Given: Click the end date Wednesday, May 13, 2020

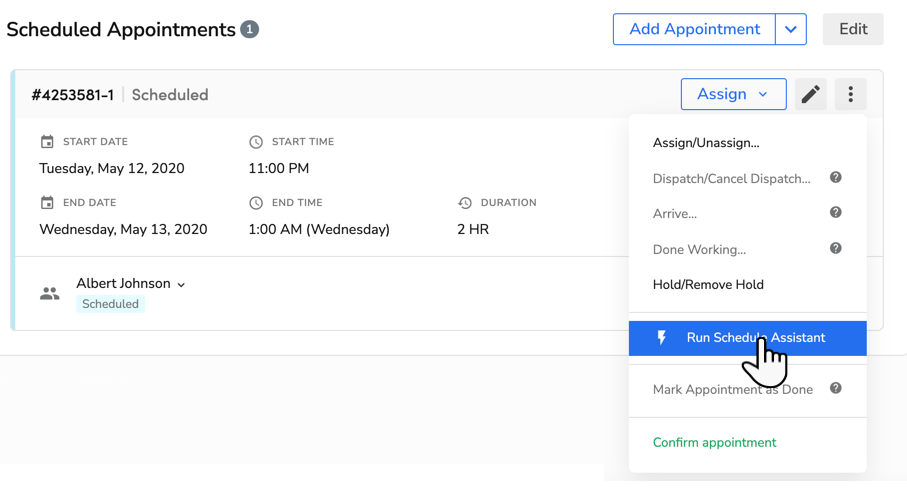Looking at the screenshot, I should point(123,229).
